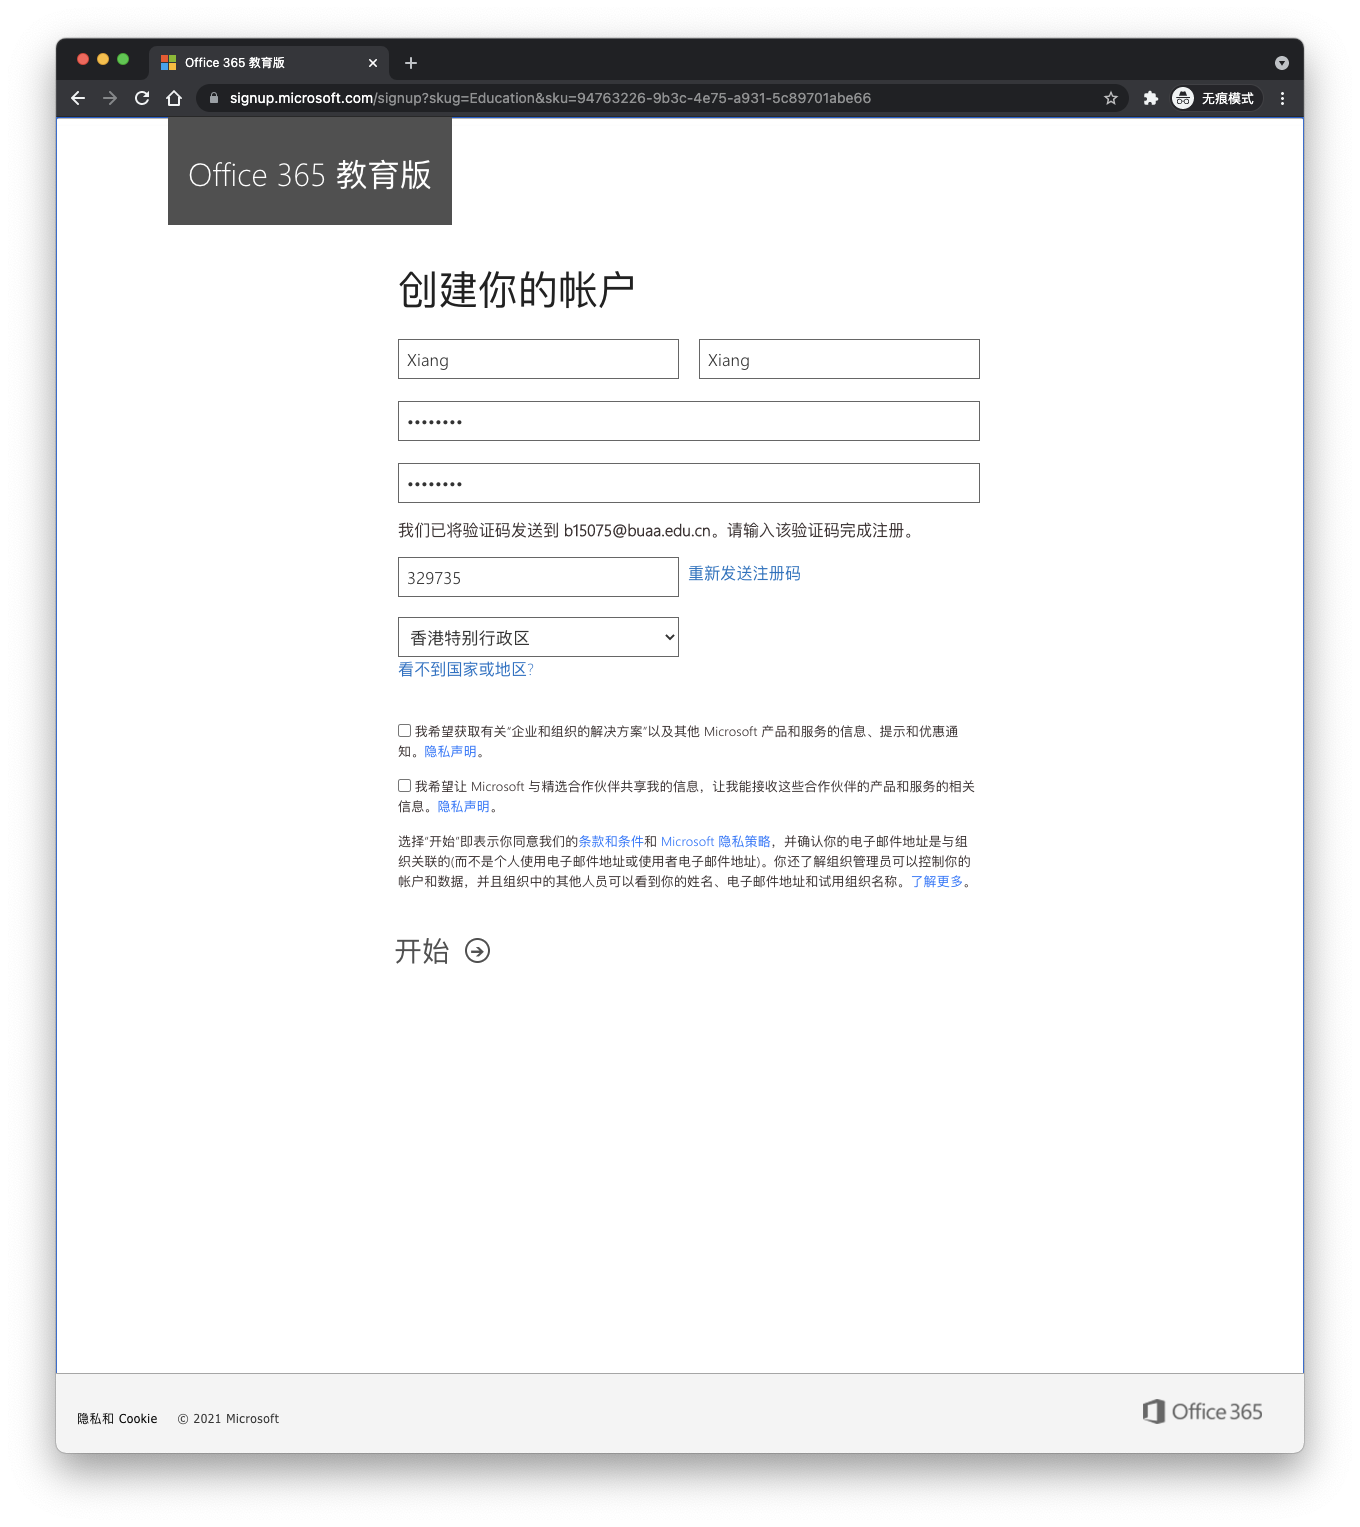Open the extensions puzzle icon

[x=1150, y=98]
